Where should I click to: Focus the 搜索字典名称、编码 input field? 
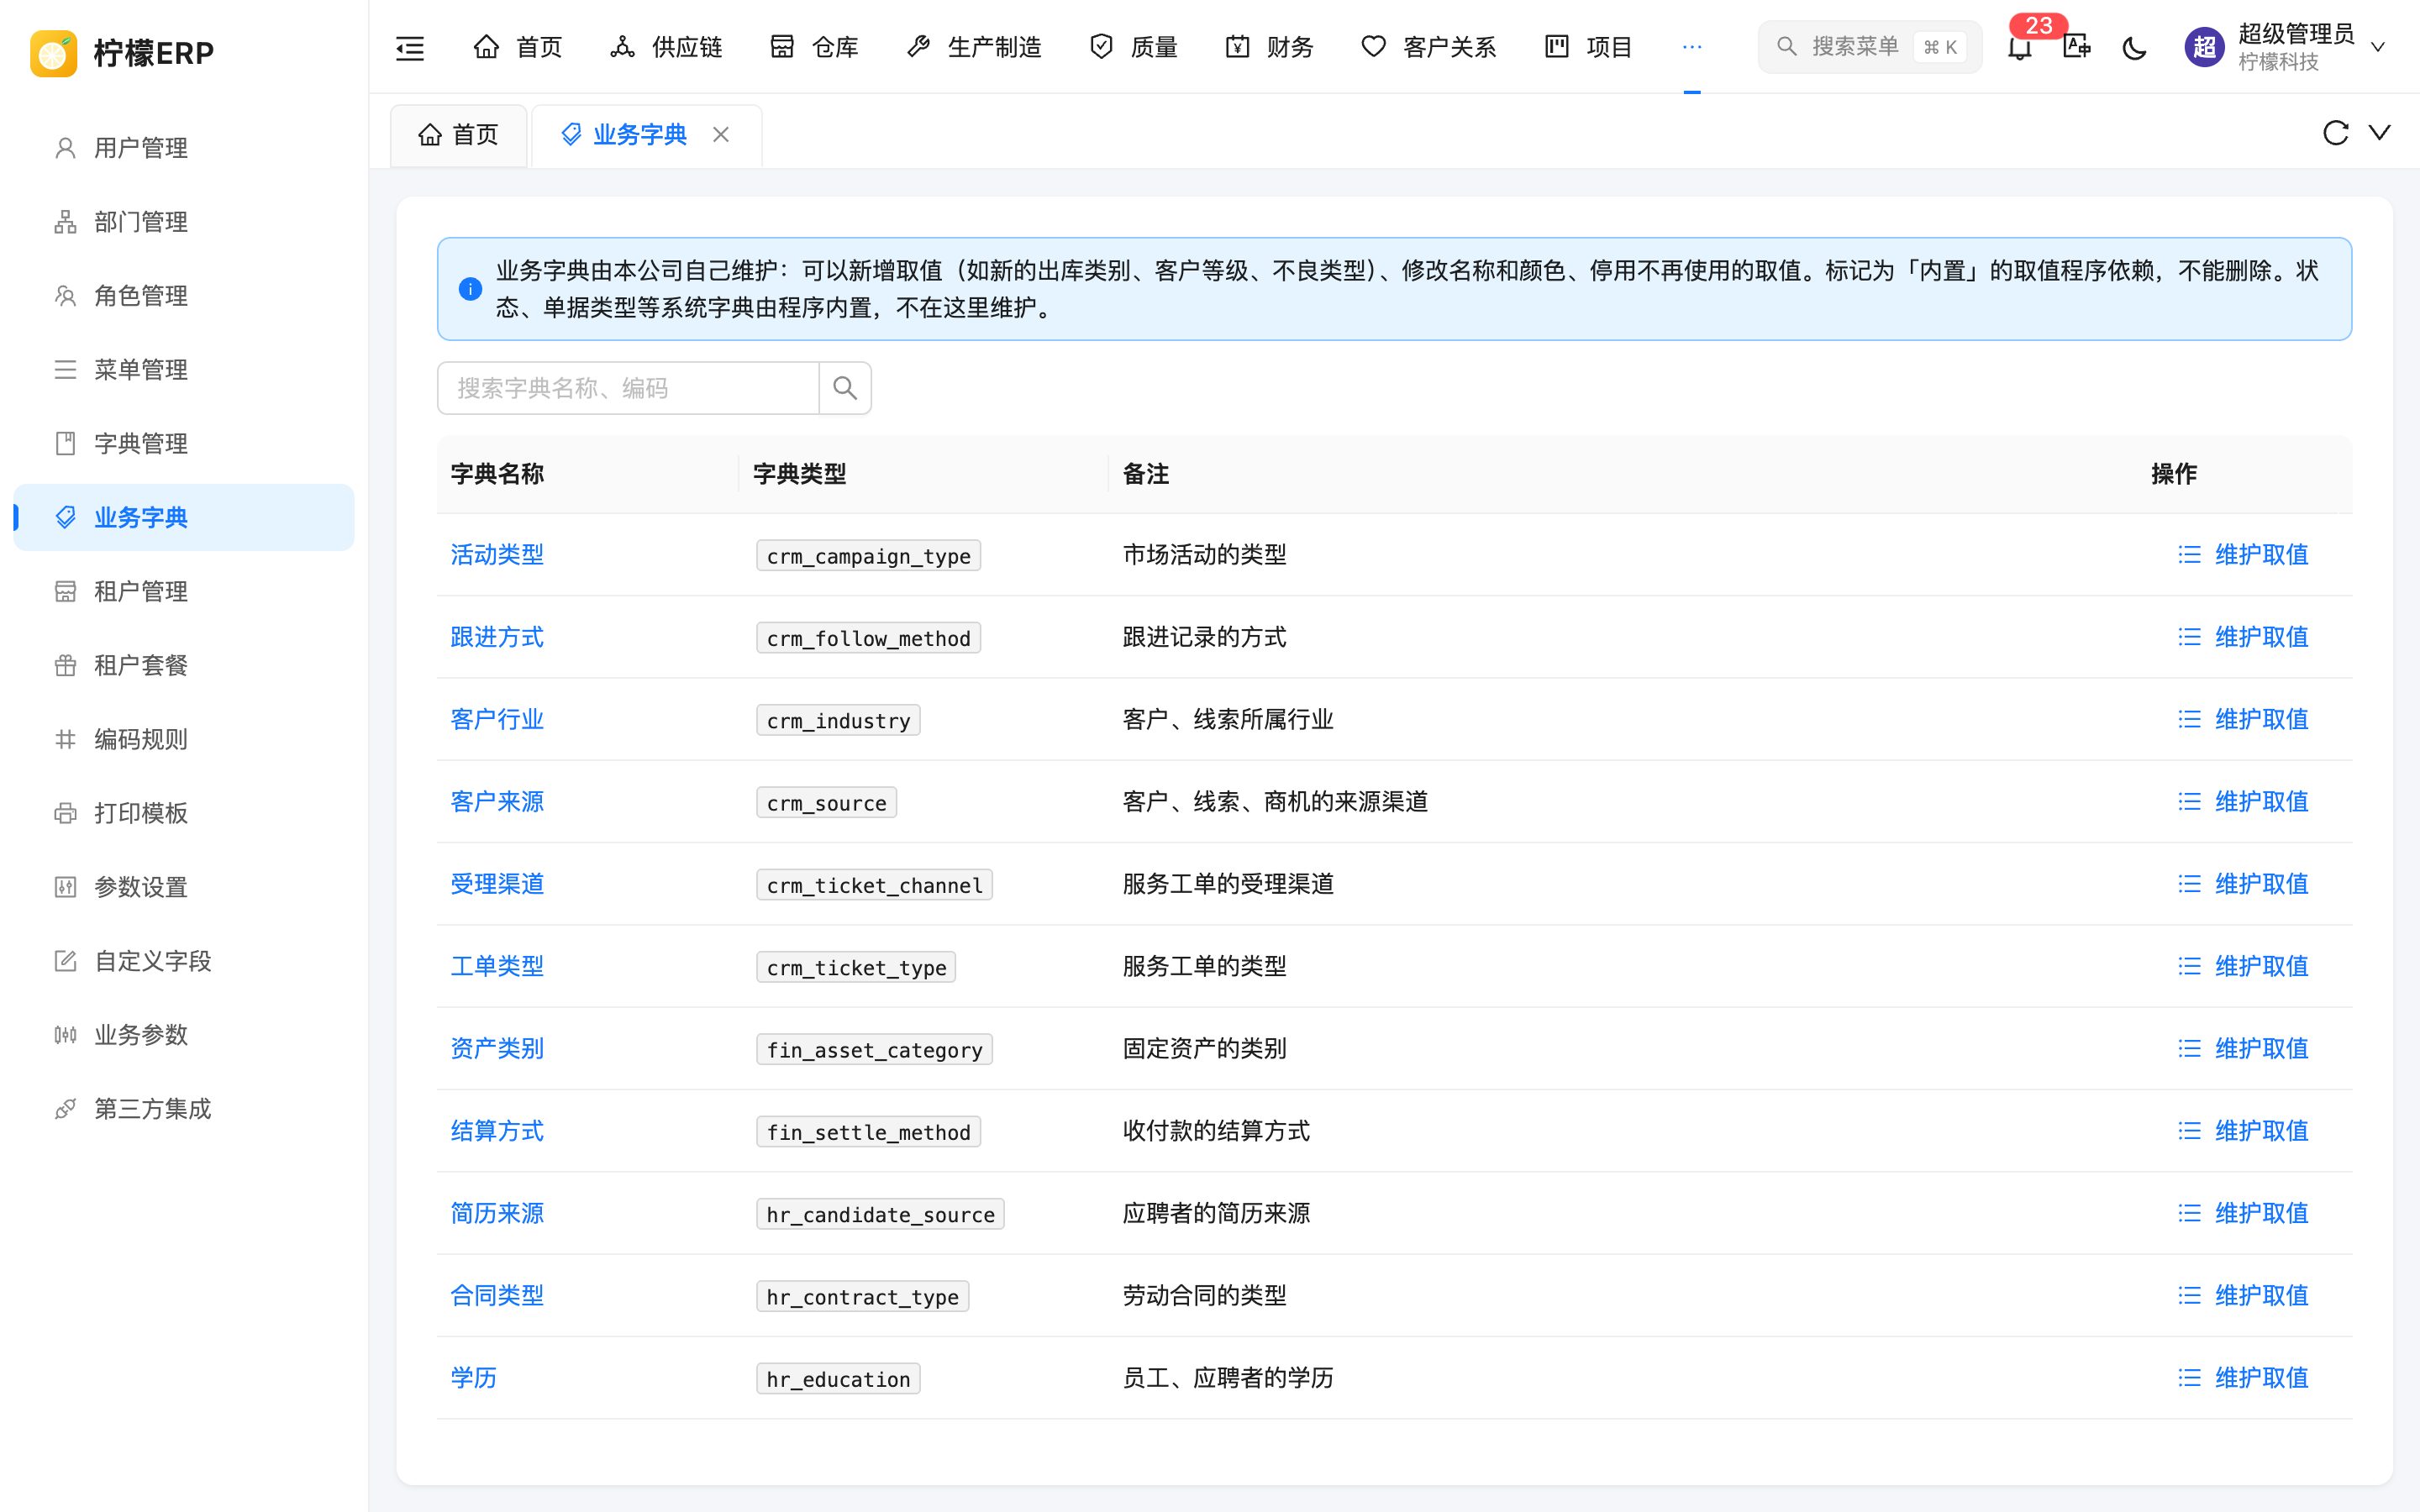click(628, 388)
